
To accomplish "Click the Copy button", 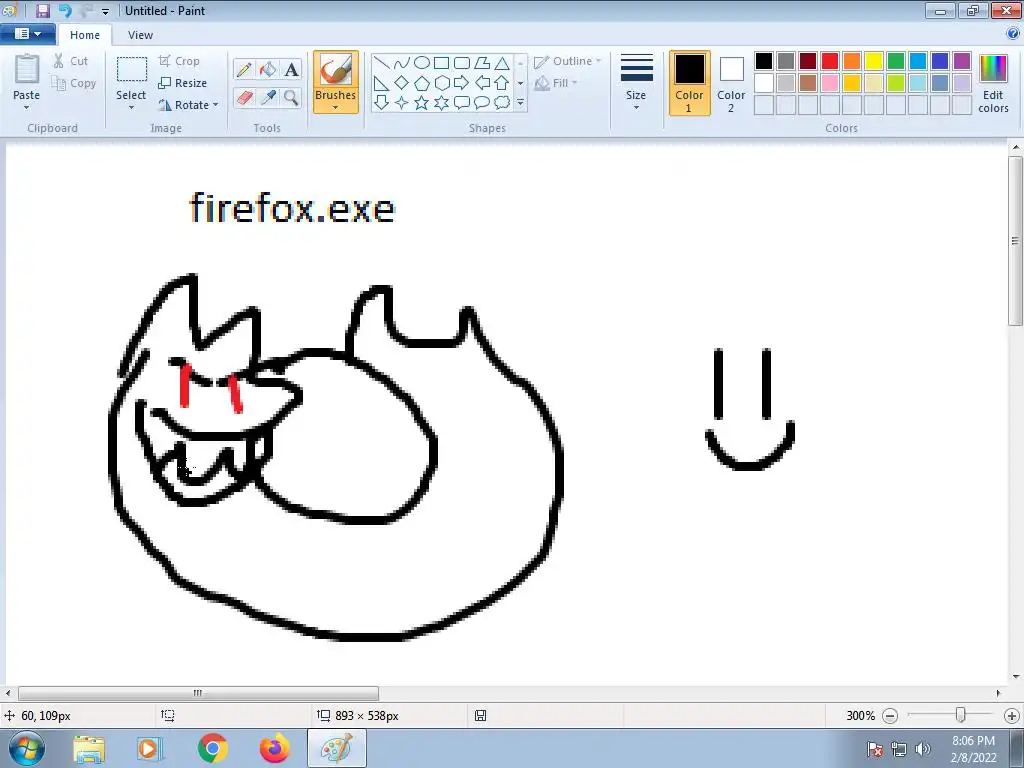I will tap(74, 83).
